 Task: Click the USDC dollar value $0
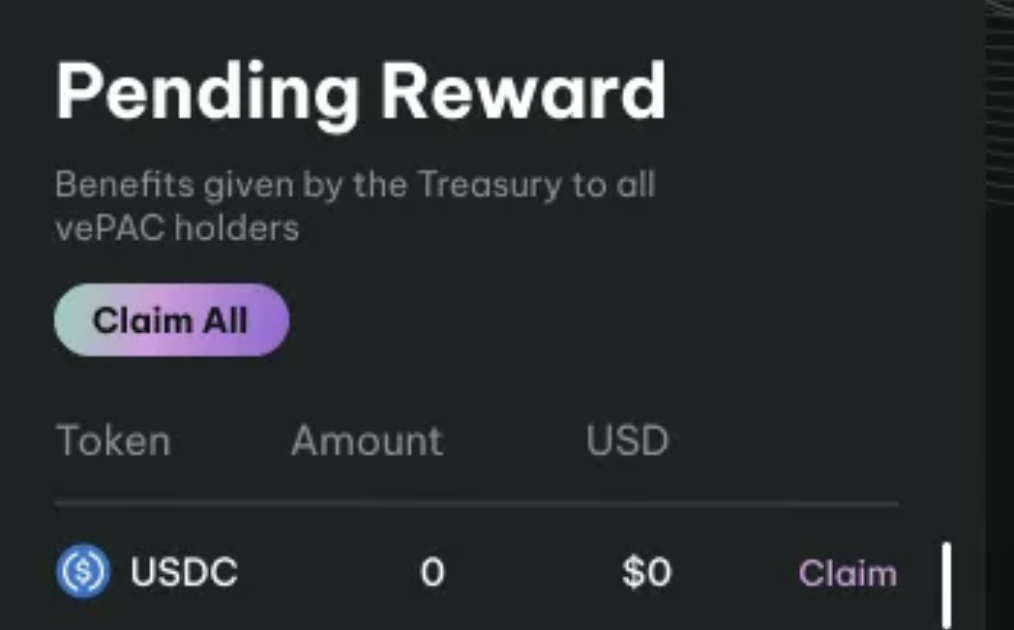point(646,573)
